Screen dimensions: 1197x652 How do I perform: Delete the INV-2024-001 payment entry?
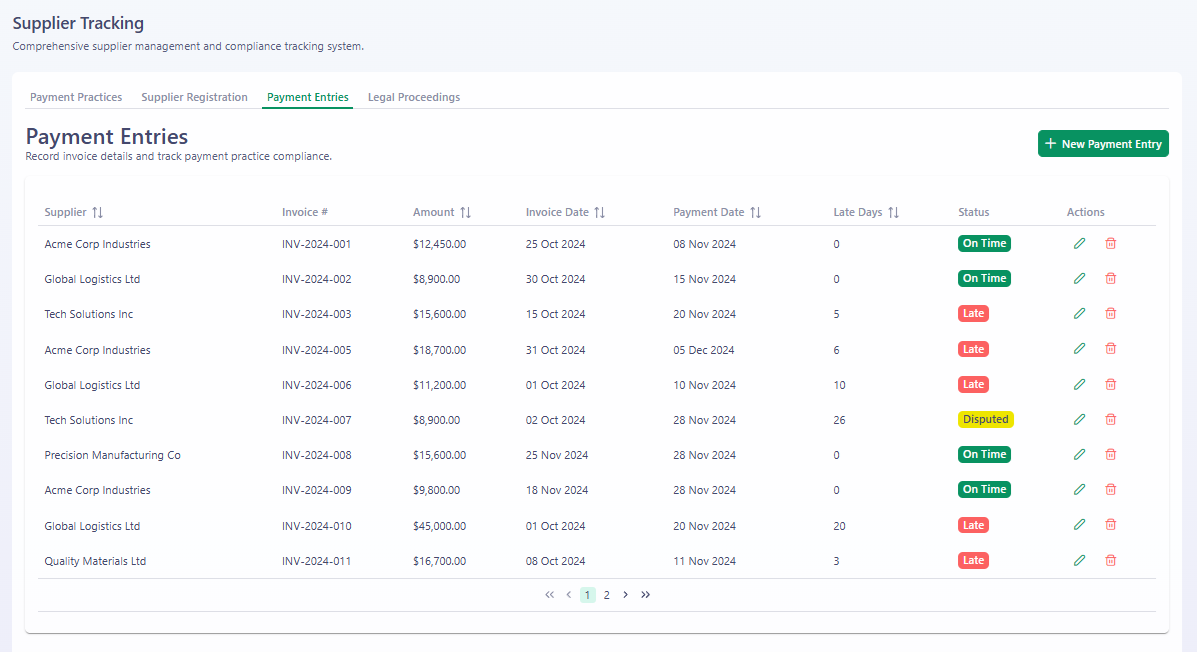click(1111, 244)
